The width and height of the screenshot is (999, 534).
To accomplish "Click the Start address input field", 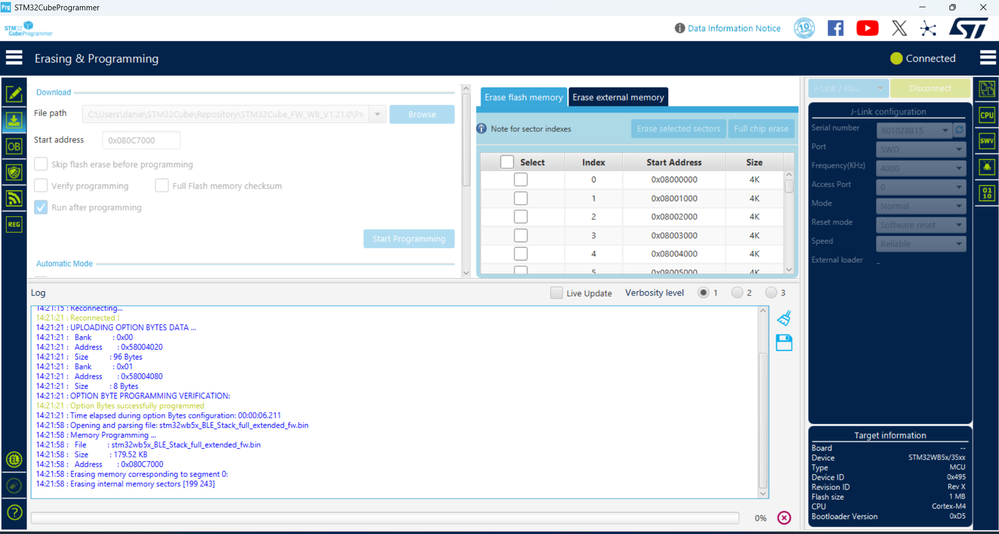I will click(x=141, y=140).
